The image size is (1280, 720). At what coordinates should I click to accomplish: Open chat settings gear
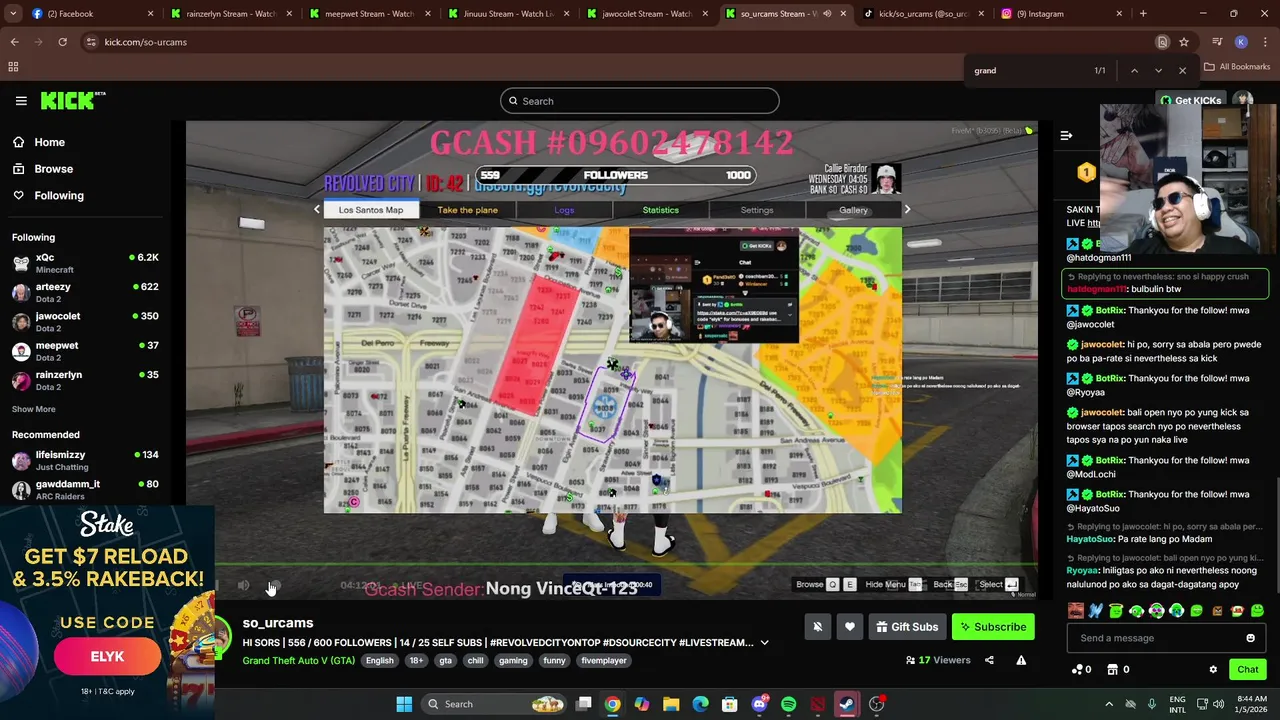(x=1213, y=670)
